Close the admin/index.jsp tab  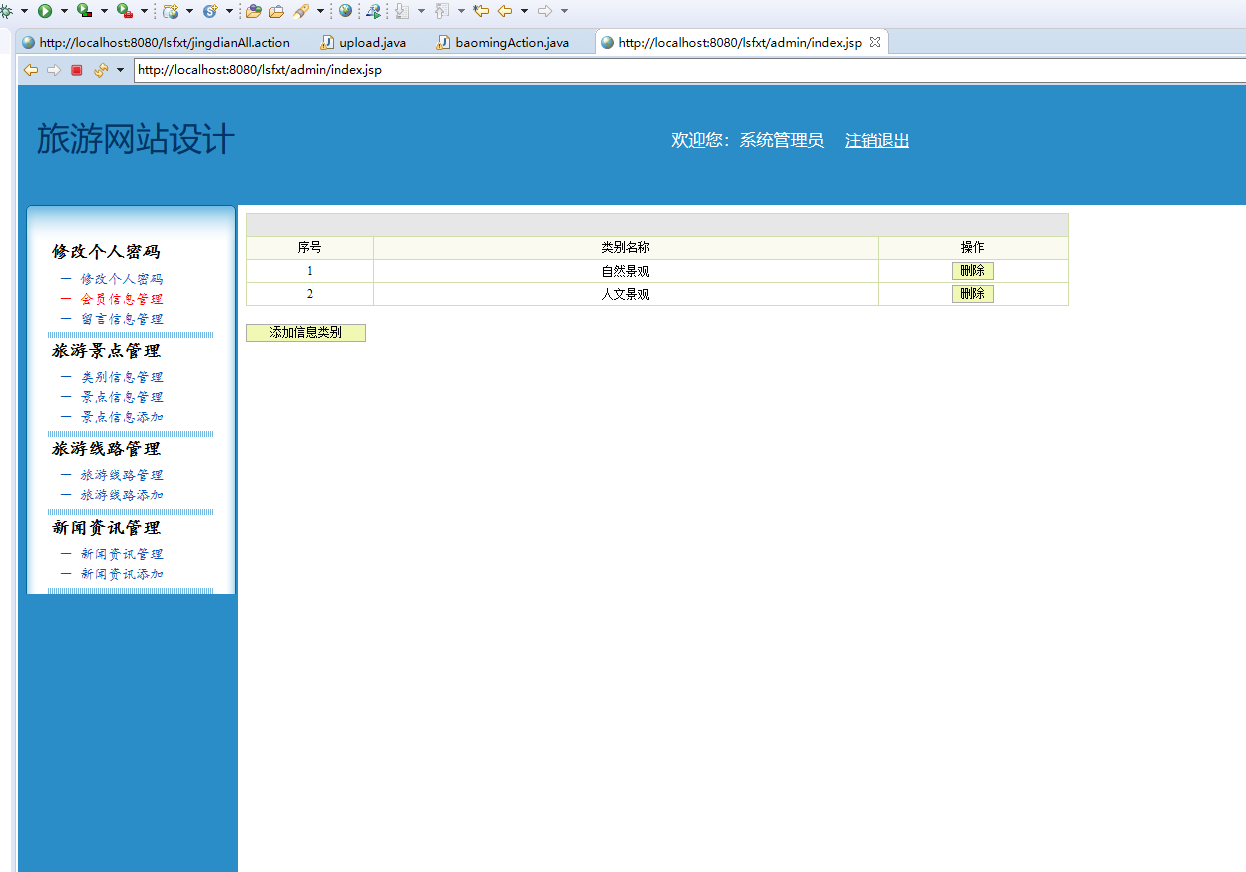coord(875,42)
